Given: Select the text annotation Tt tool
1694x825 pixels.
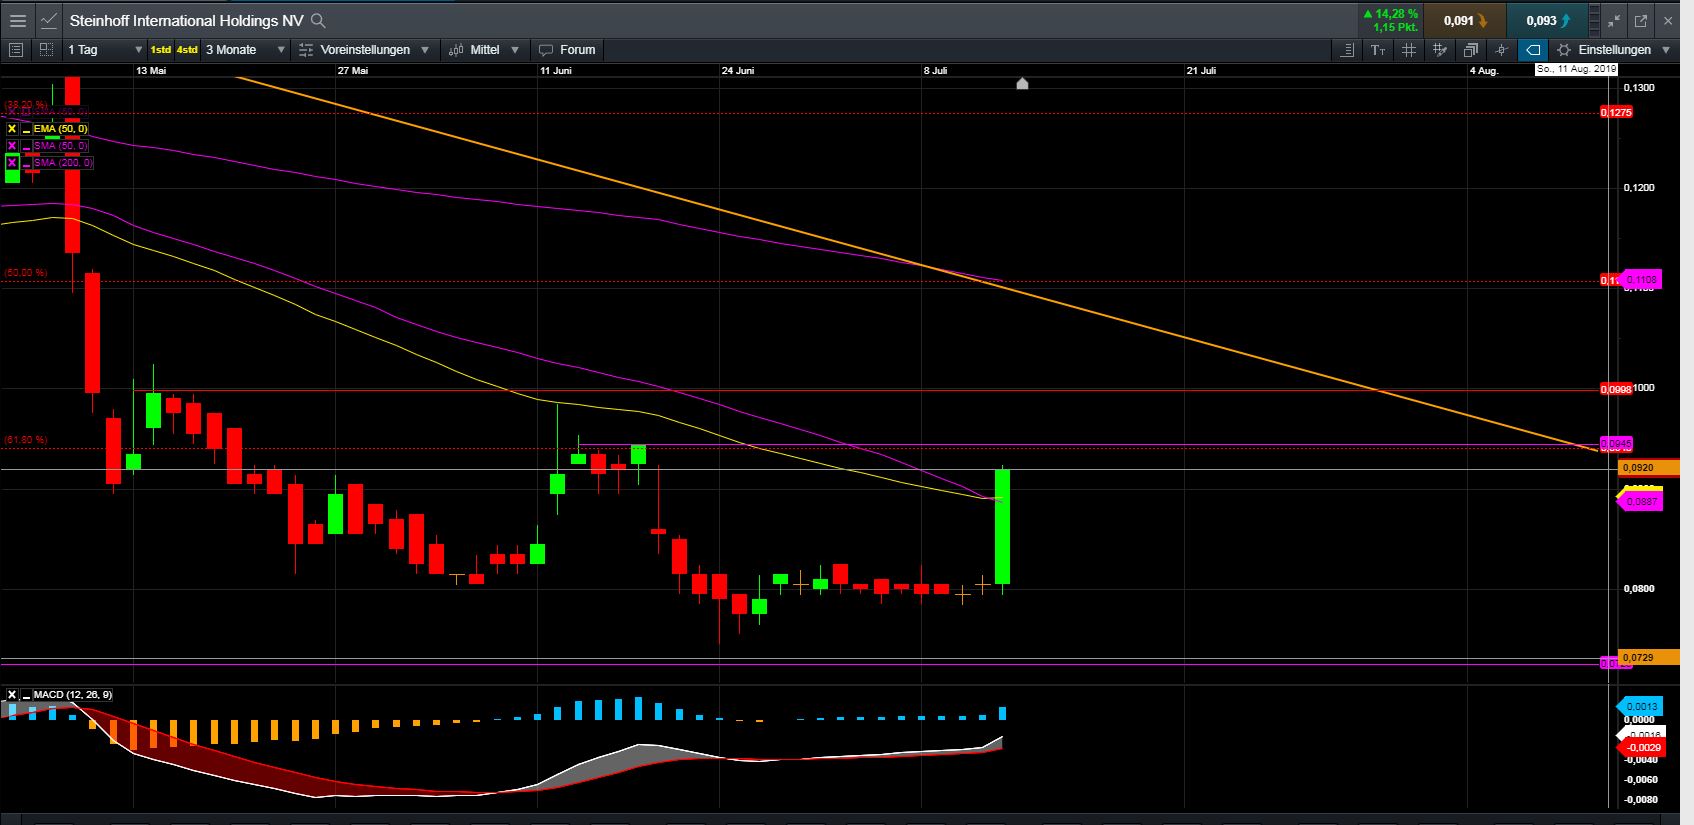Looking at the screenshot, I should (1378, 49).
